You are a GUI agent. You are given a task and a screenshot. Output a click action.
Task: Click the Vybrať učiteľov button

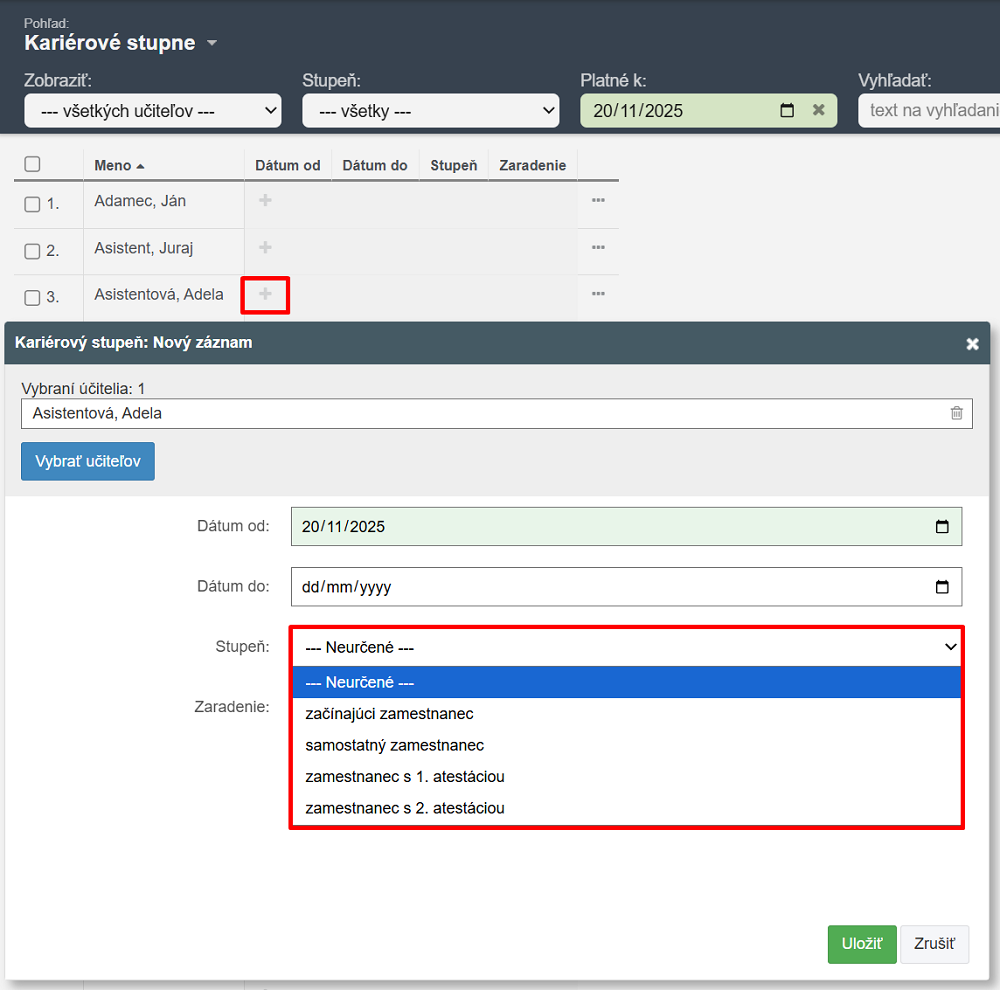tap(88, 461)
